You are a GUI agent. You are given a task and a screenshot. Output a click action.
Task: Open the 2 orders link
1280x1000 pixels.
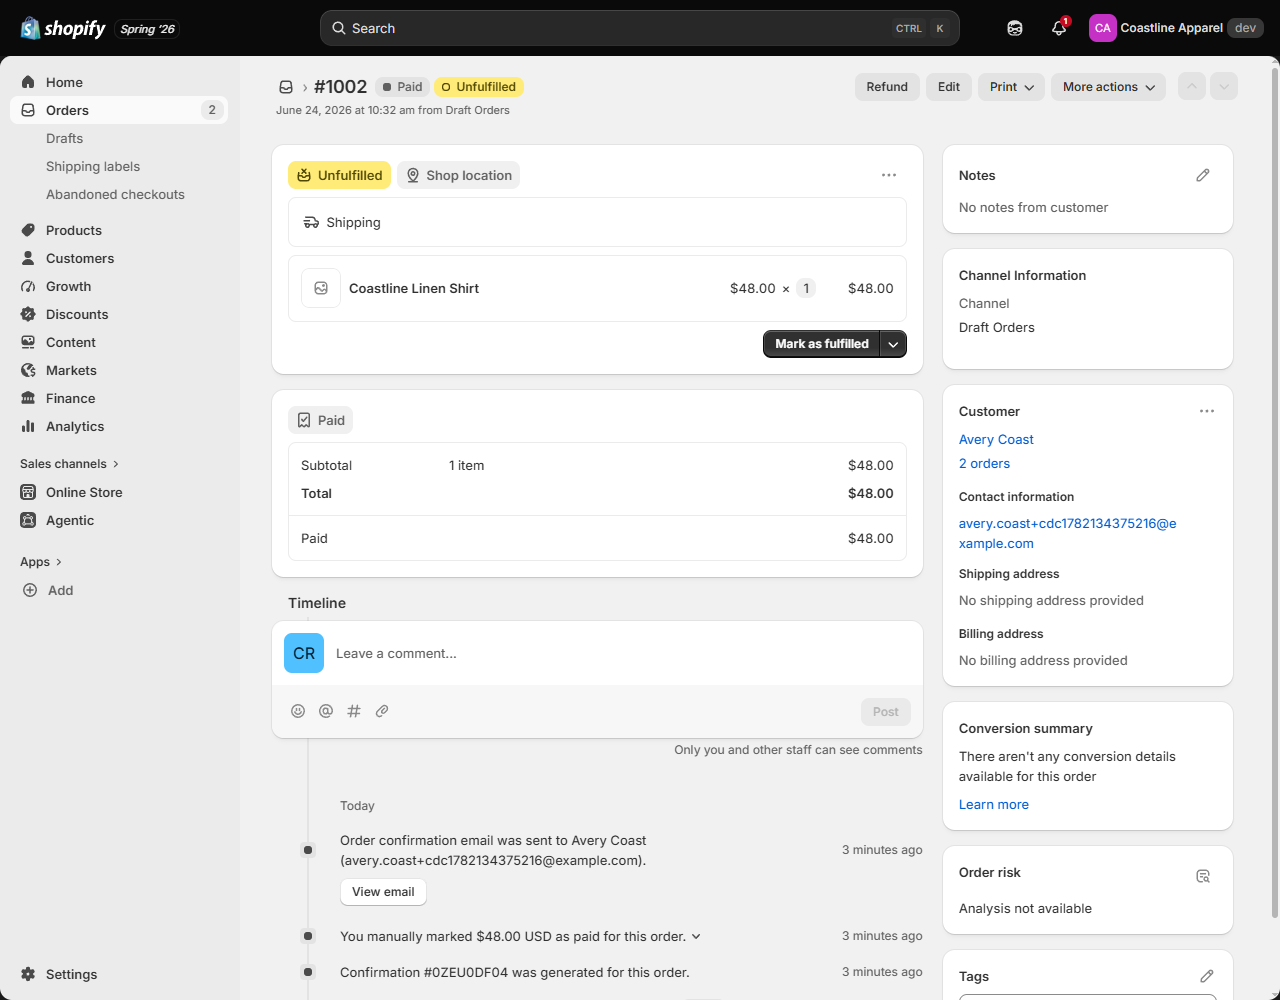click(x=984, y=463)
